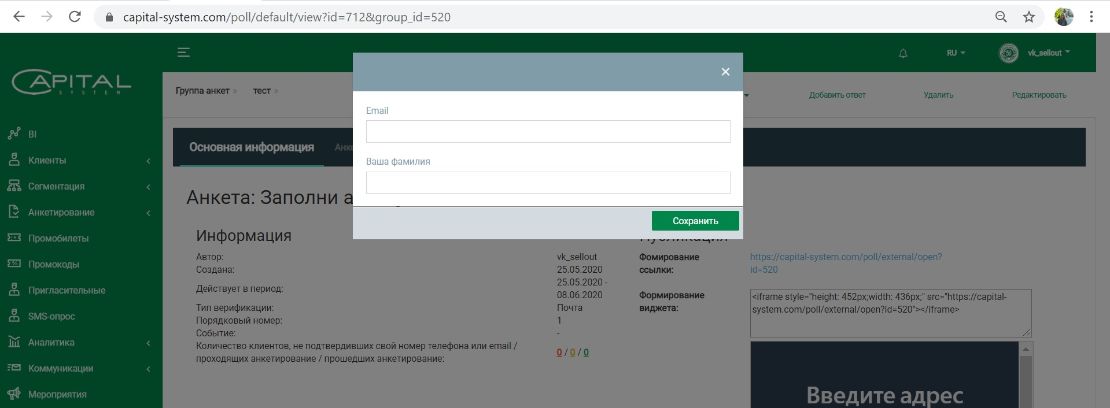Viewport: 1110px width, 408px height.
Task: Open Клиенты in the sidebar
Action: point(47,161)
